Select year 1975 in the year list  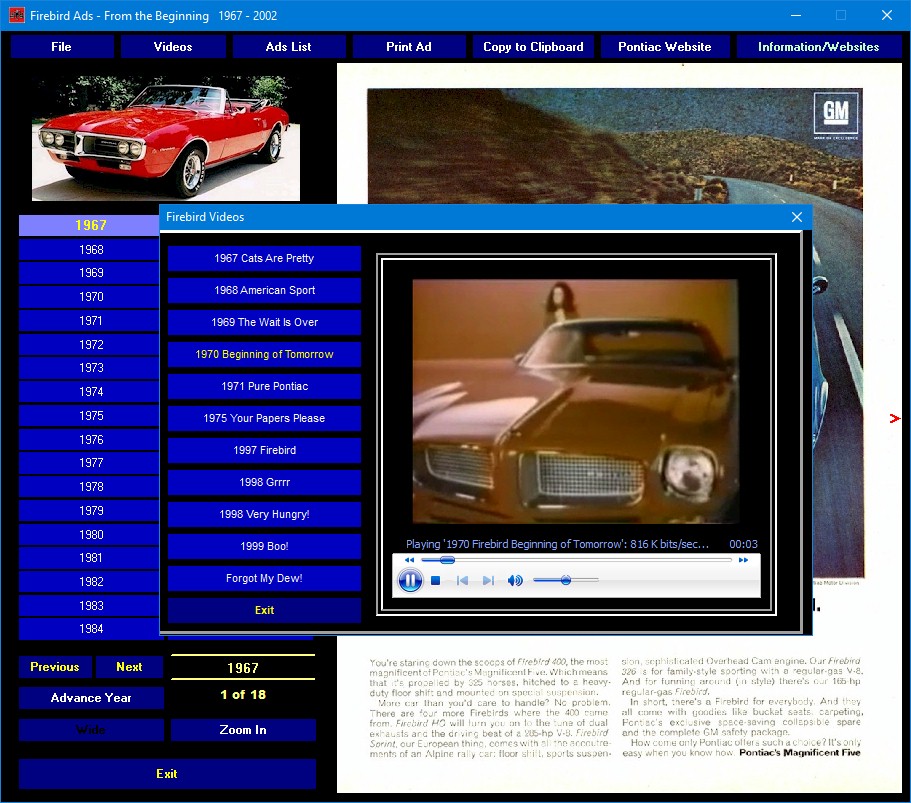(89, 415)
